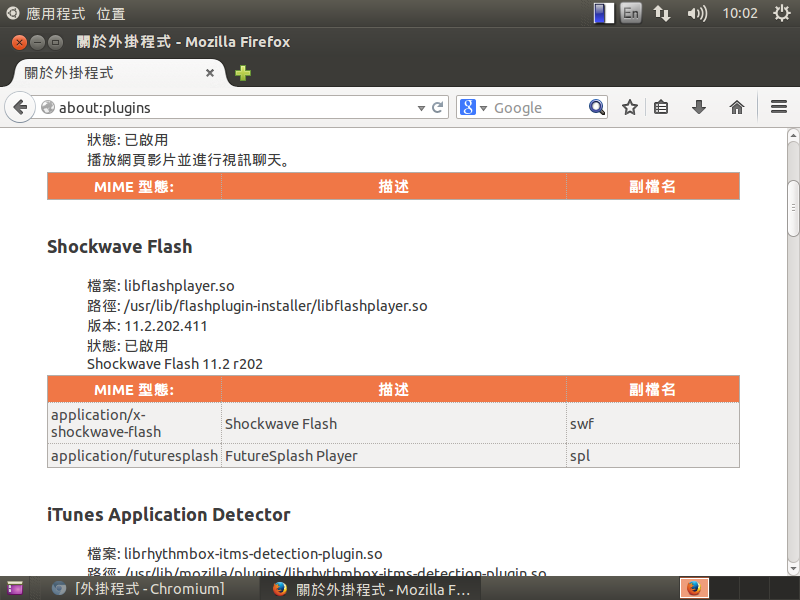Open the Firefox hamburger menu
800x600 pixels.
(x=779, y=108)
